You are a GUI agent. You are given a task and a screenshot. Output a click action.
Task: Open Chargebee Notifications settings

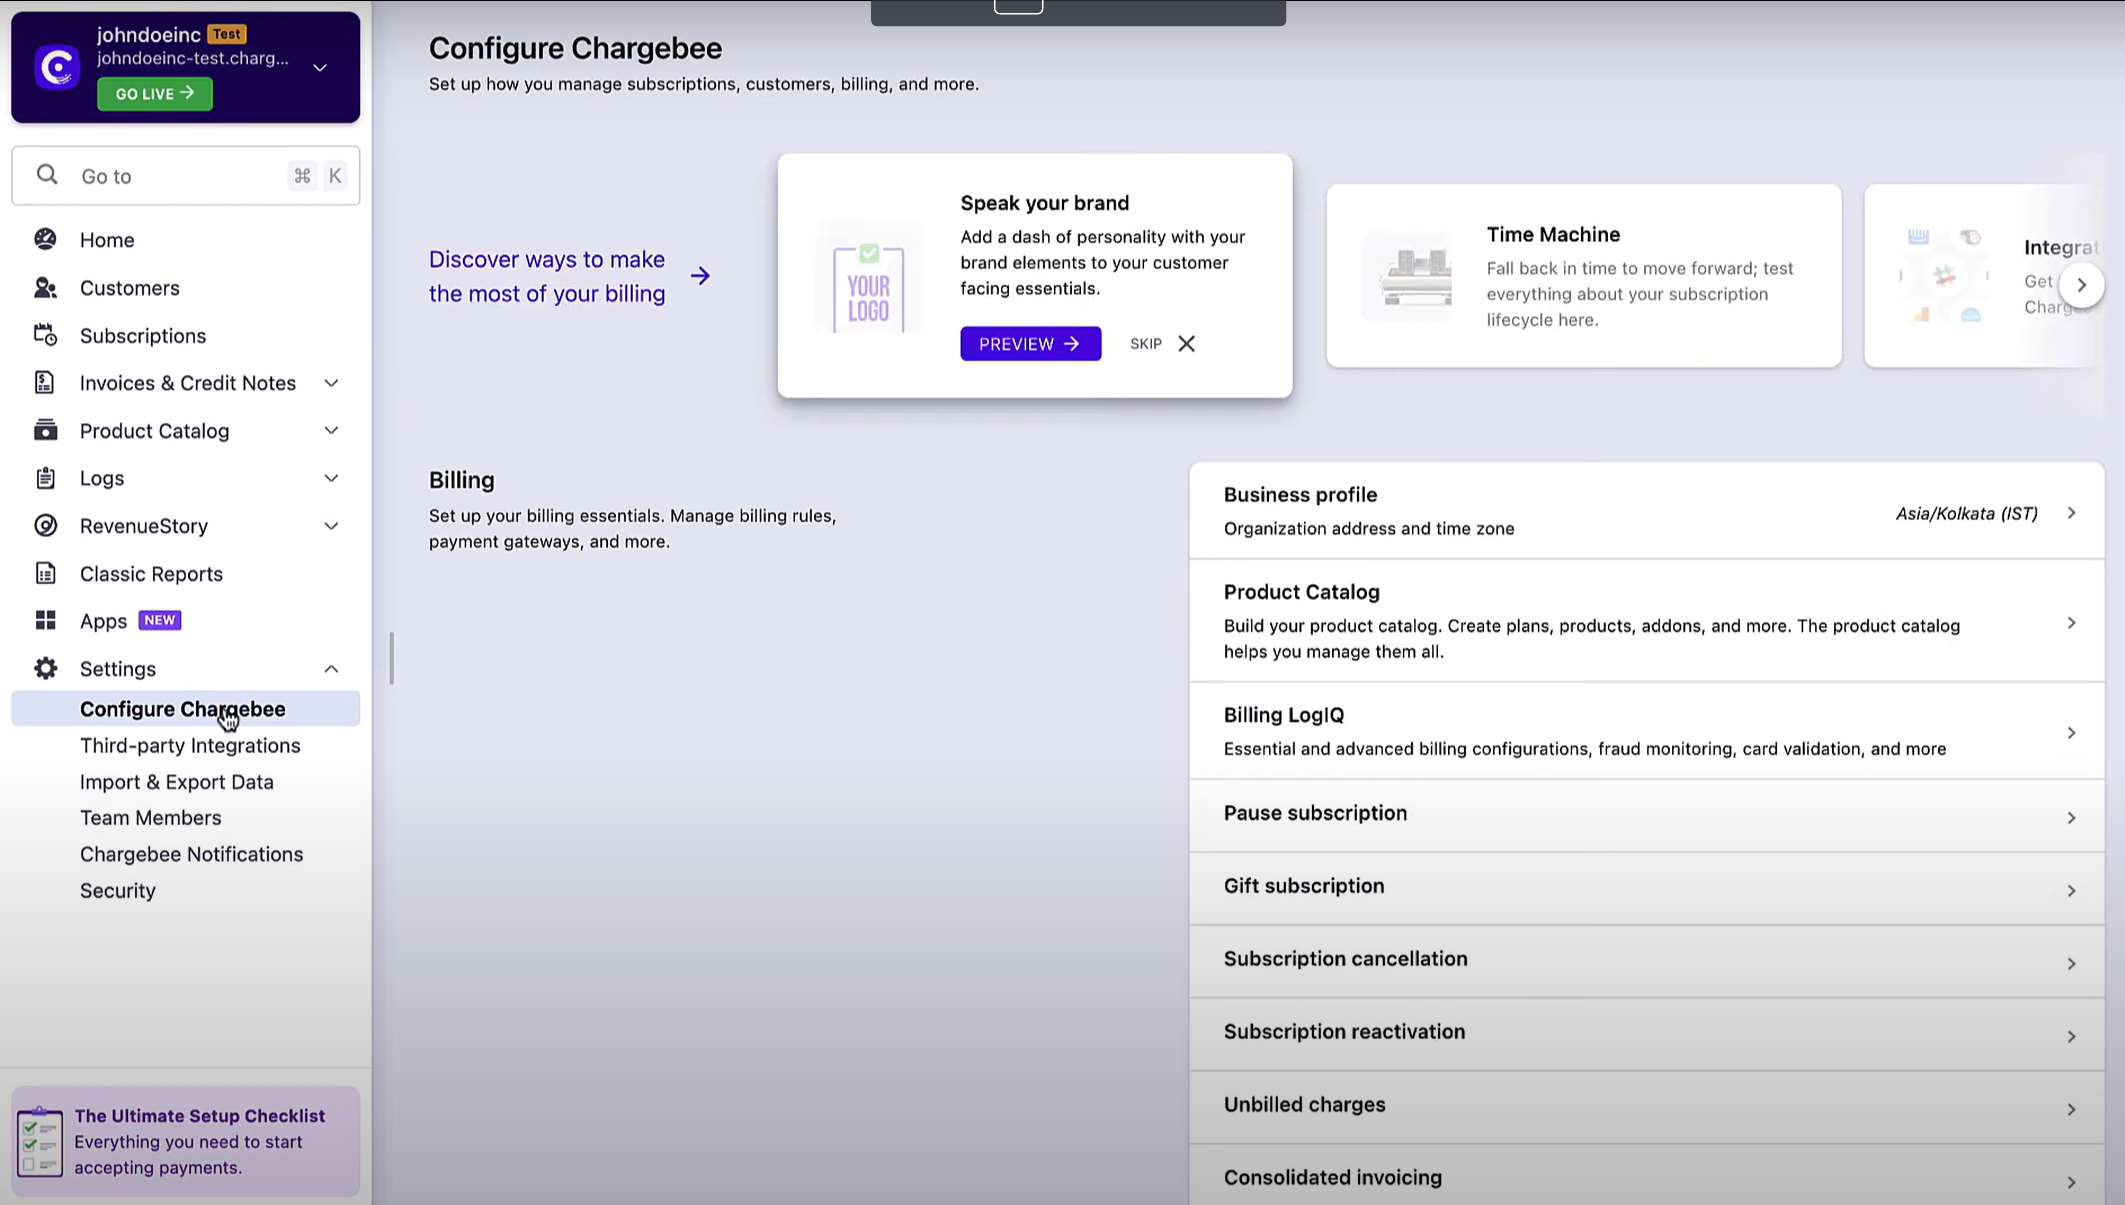(x=191, y=853)
